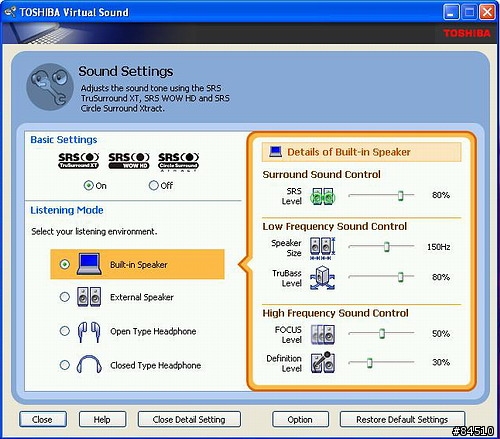Click the Closed Type Headphone icon
This screenshot has width=500, height=439.
89,364
